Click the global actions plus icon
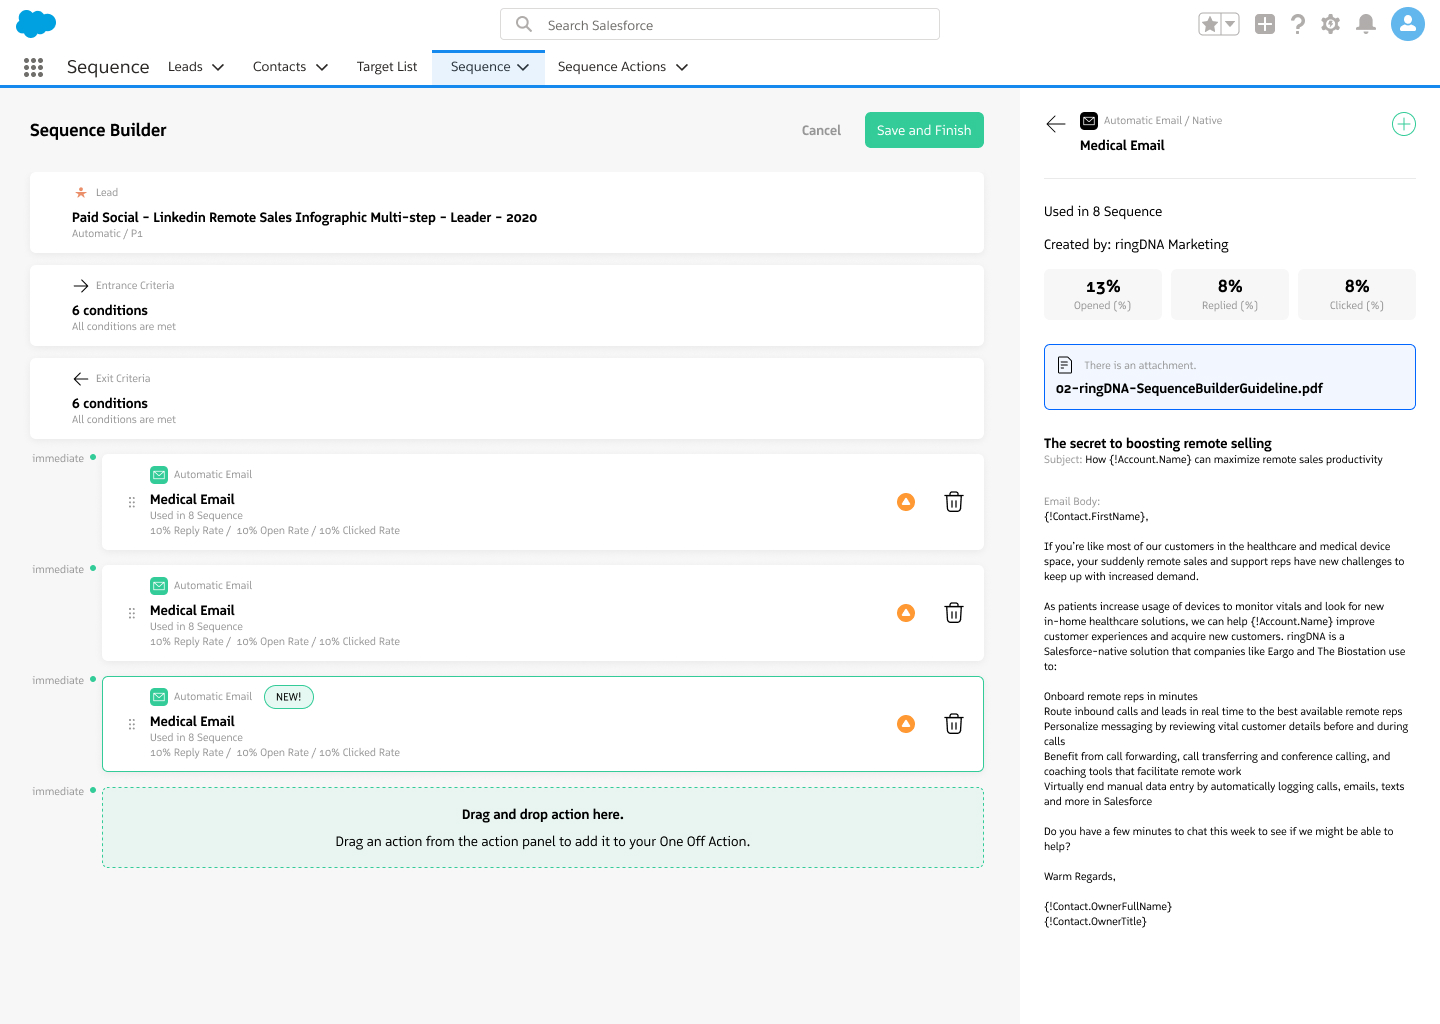Viewport: 1440px width, 1024px height. [x=1264, y=24]
